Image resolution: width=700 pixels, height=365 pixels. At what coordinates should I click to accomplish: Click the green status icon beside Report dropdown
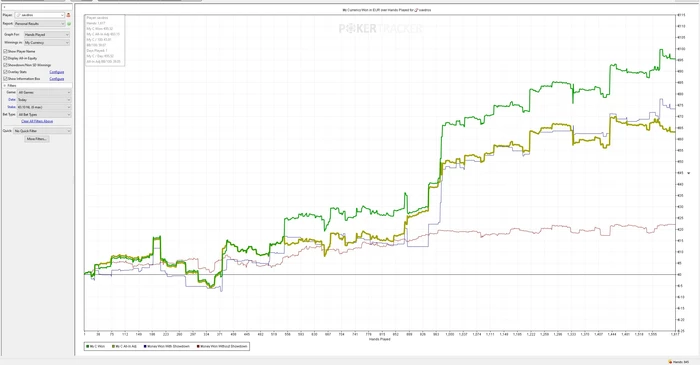tap(69, 24)
